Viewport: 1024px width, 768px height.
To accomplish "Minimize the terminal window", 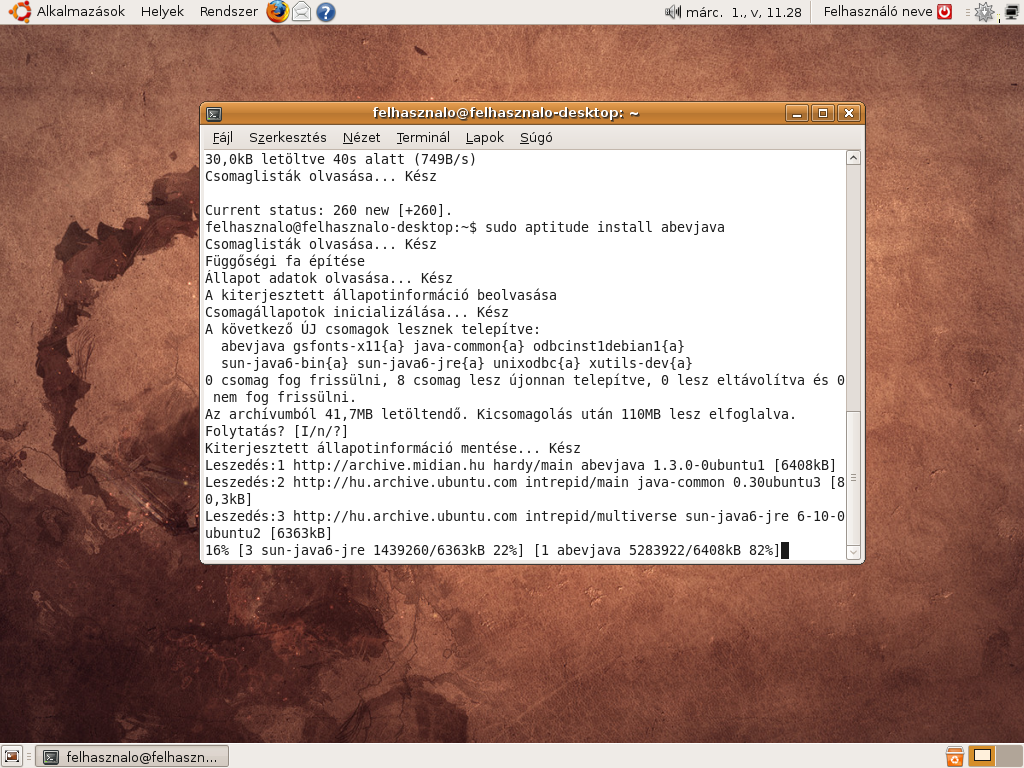I will pyautogui.click(x=796, y=114).
